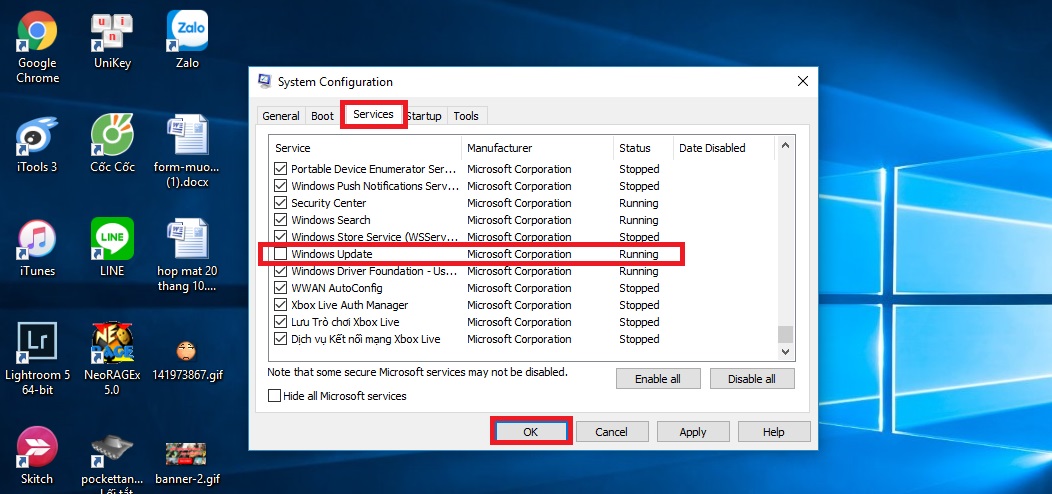
Task: Click the services list scroll down arrow
Action: 785,352
